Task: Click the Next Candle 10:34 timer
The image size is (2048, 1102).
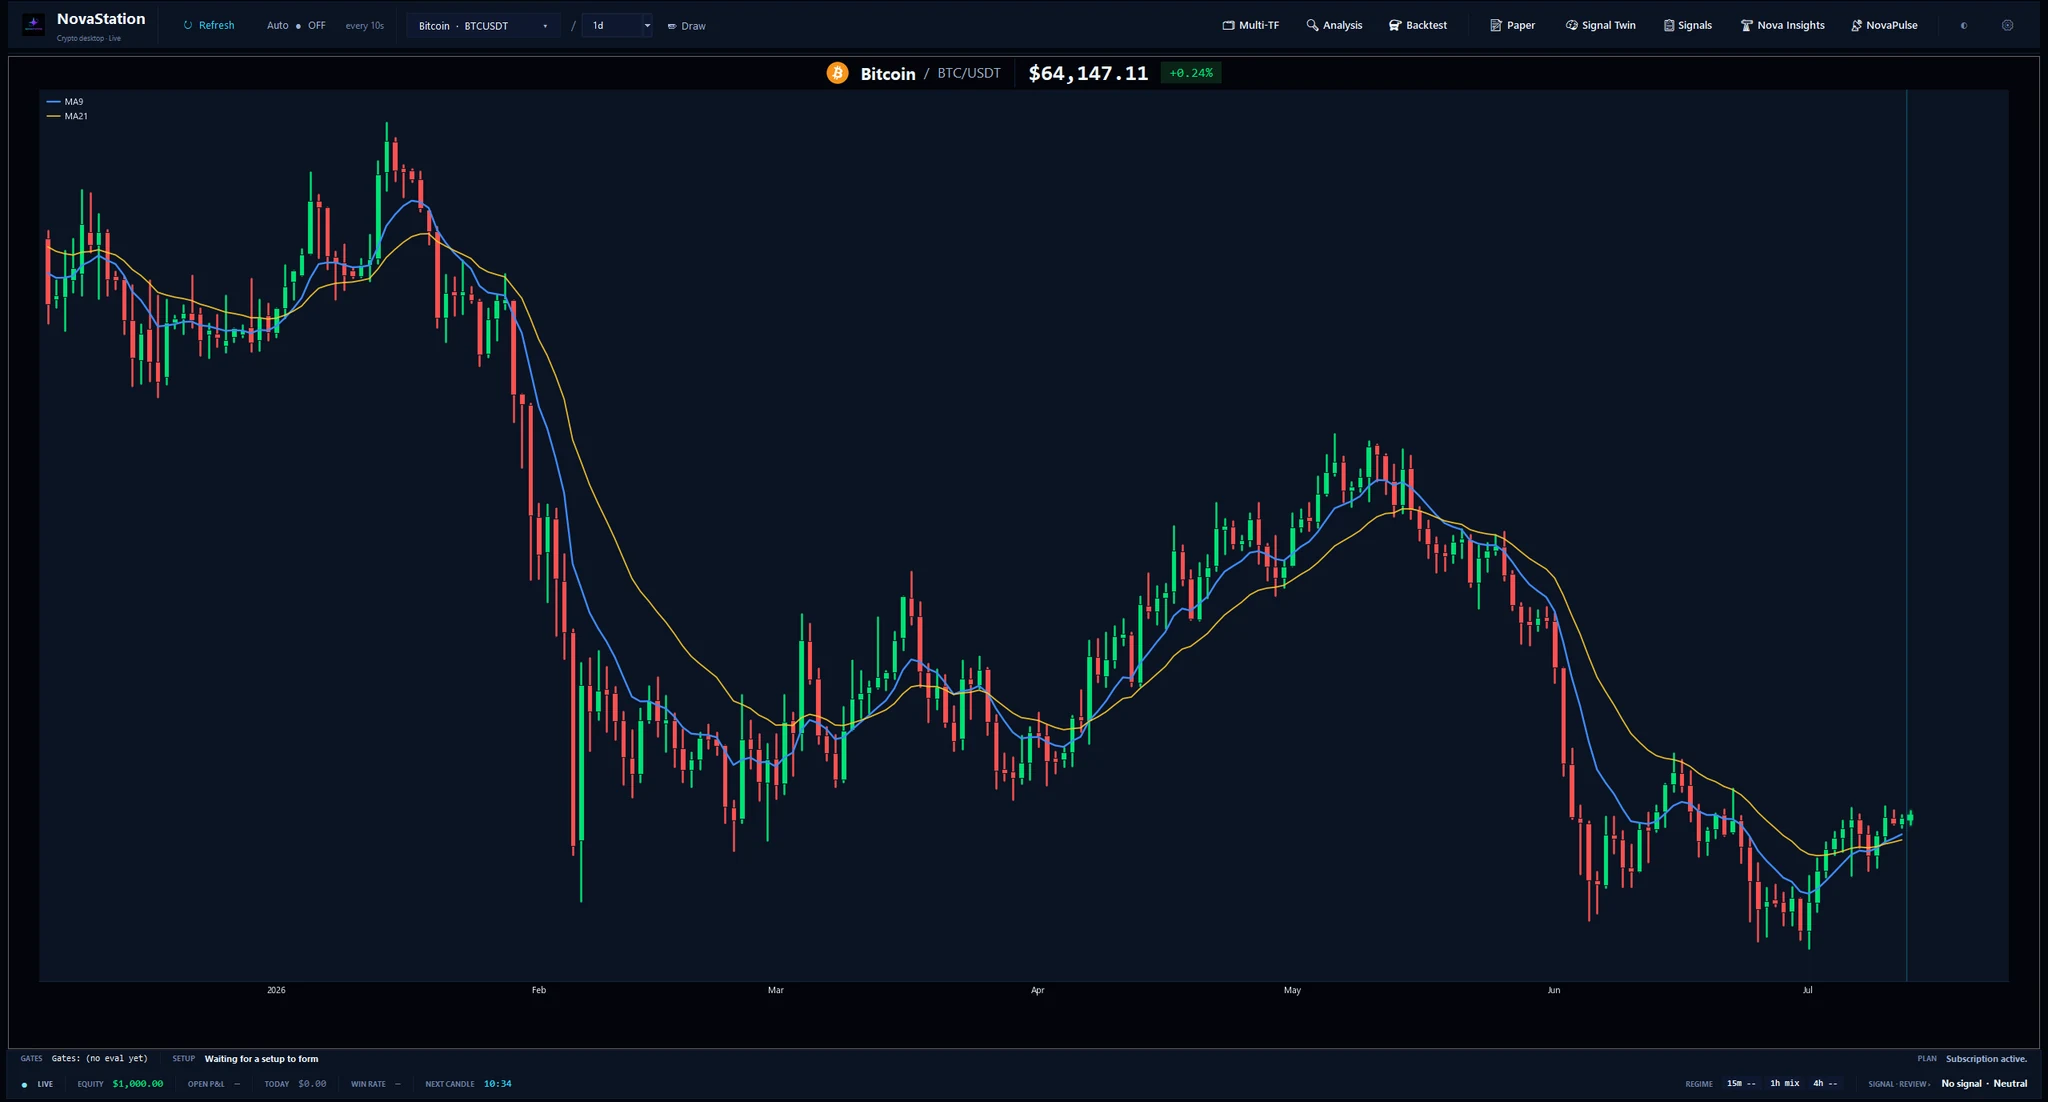Action: tap(498, 1085)
